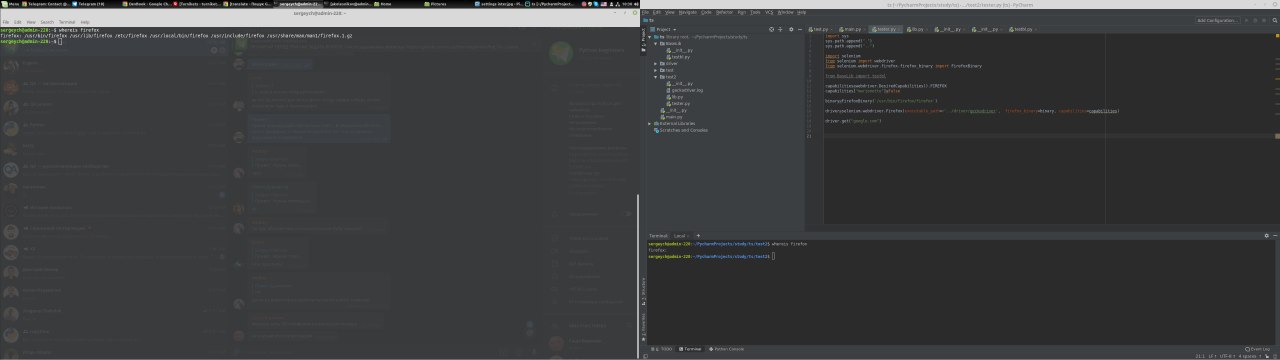Open the Edit menu in the terminal window

17,21
